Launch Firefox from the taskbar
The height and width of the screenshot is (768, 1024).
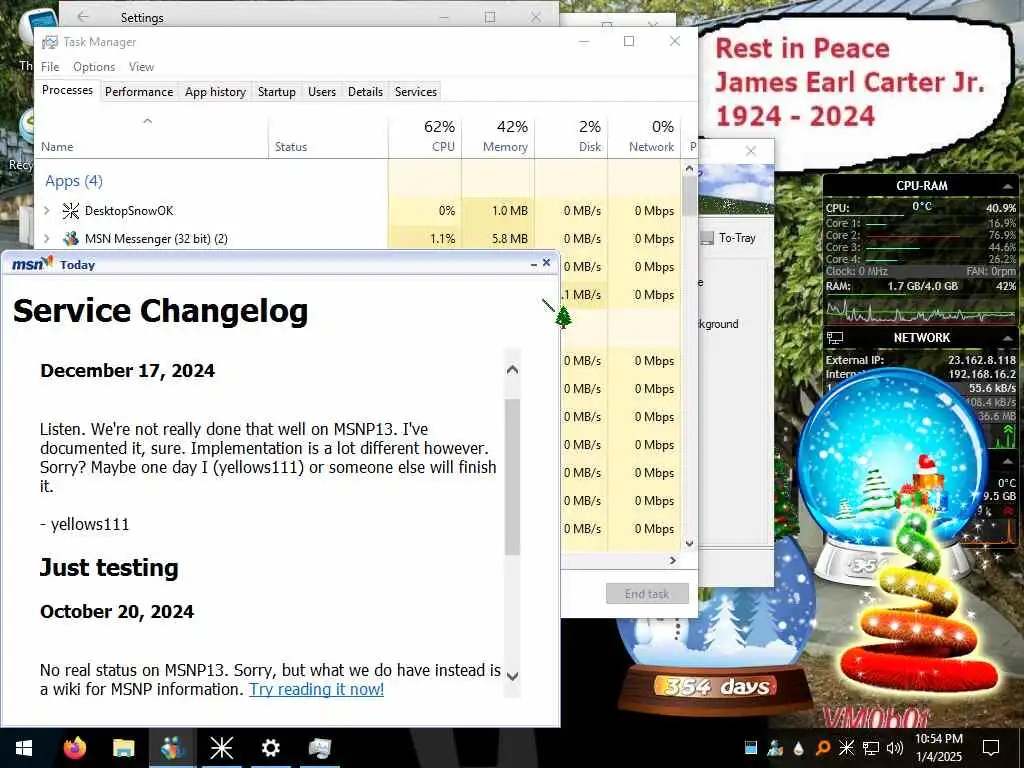tap(75, 748)
